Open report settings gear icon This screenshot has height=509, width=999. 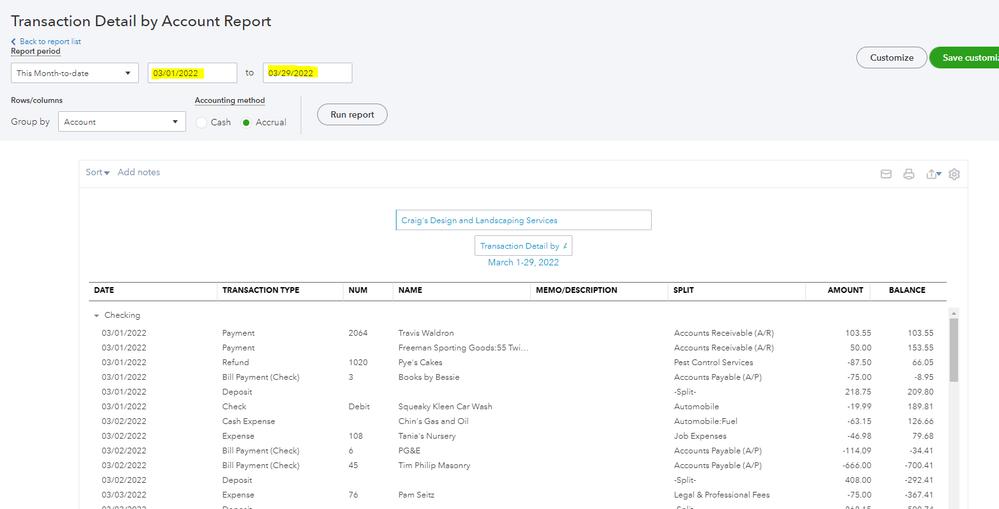pyautogui.click(x=954, y=174)
